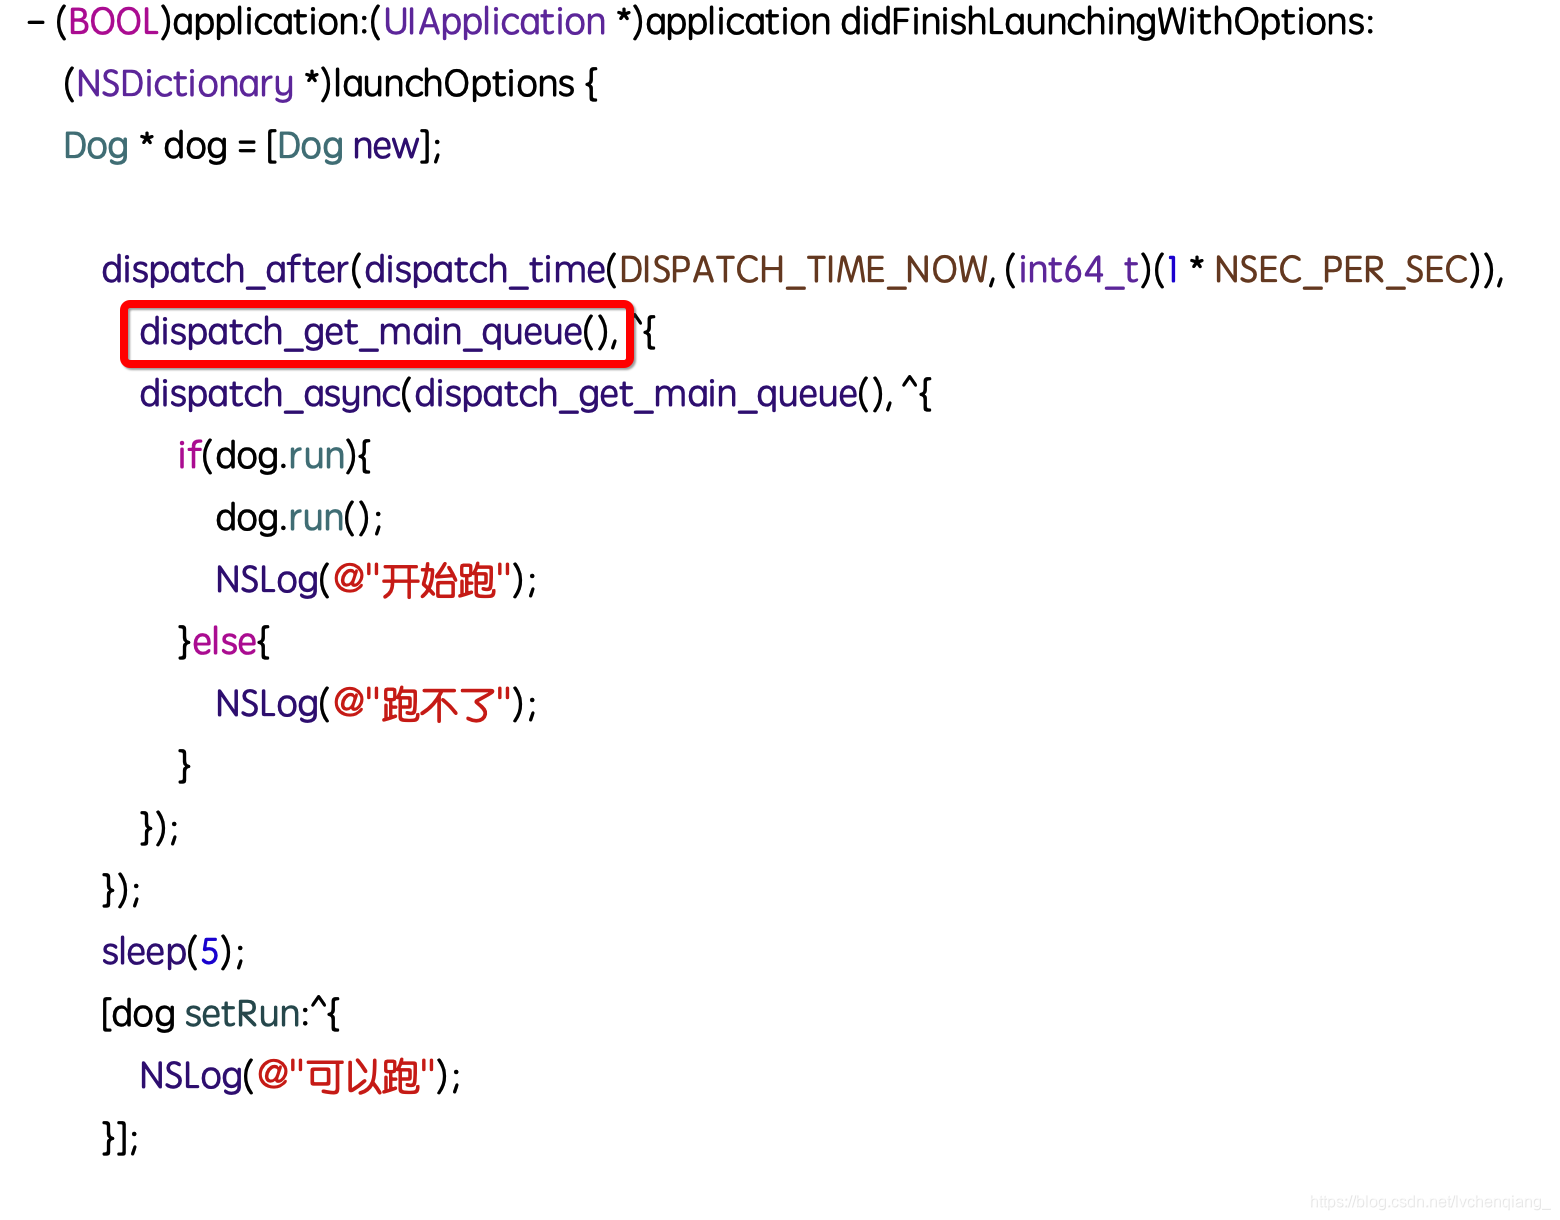This screenshot has height=1220, width=1560.
Task: Click the BOOL return type keyword
Action: point(113,22)
